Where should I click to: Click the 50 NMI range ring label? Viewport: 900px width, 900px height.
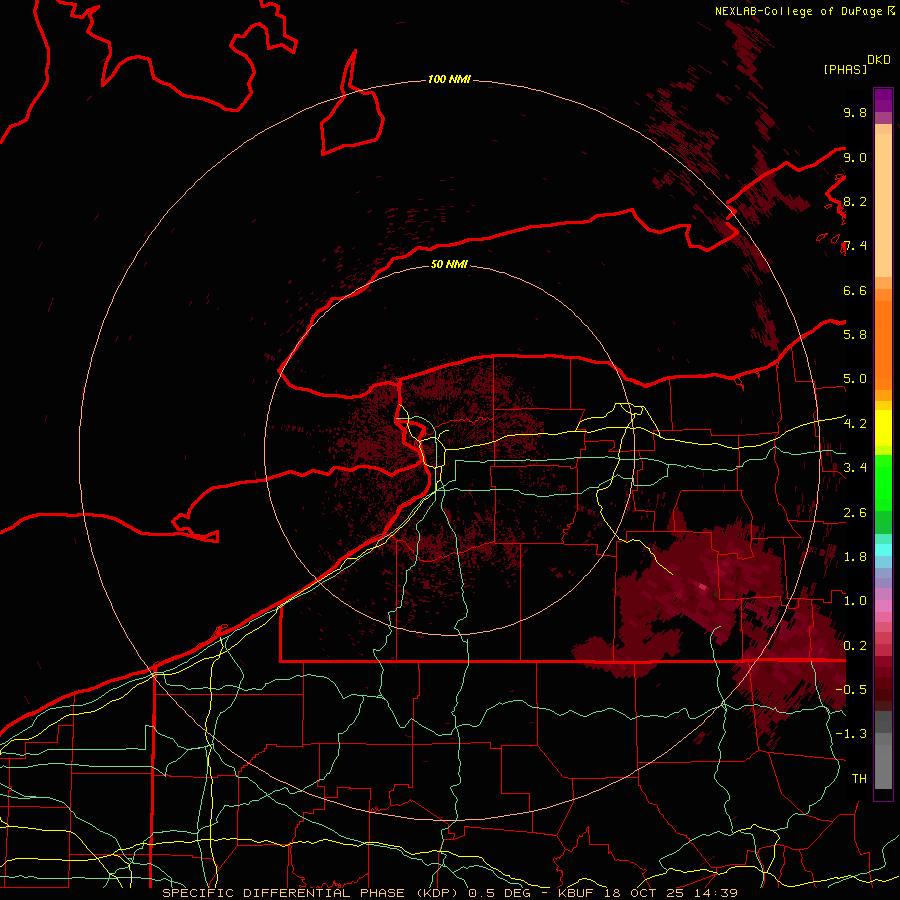(x=449, y=264)
